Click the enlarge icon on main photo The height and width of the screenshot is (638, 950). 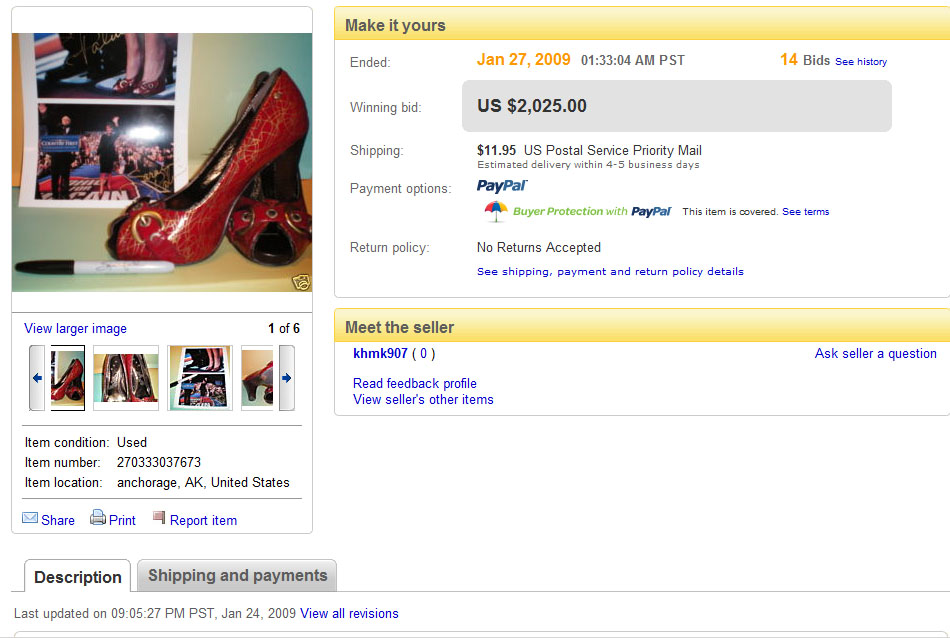[x=301, y=282]
